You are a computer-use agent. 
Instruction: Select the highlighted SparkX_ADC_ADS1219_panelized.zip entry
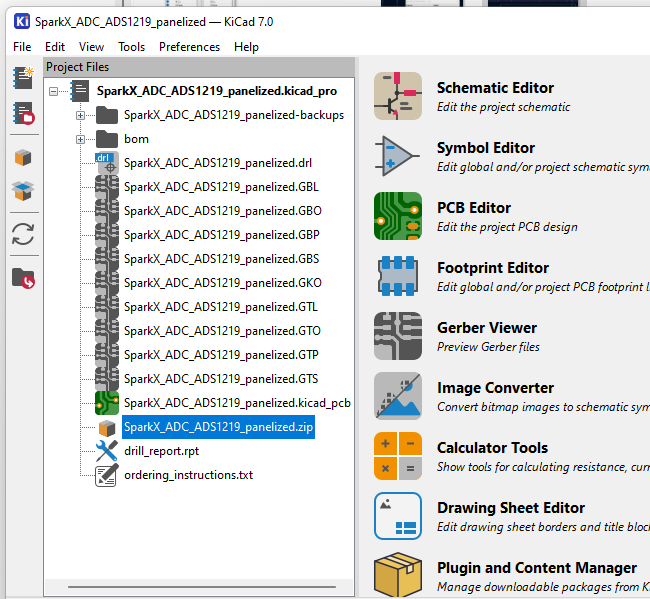pyautogui.click(x=218, y=427)
